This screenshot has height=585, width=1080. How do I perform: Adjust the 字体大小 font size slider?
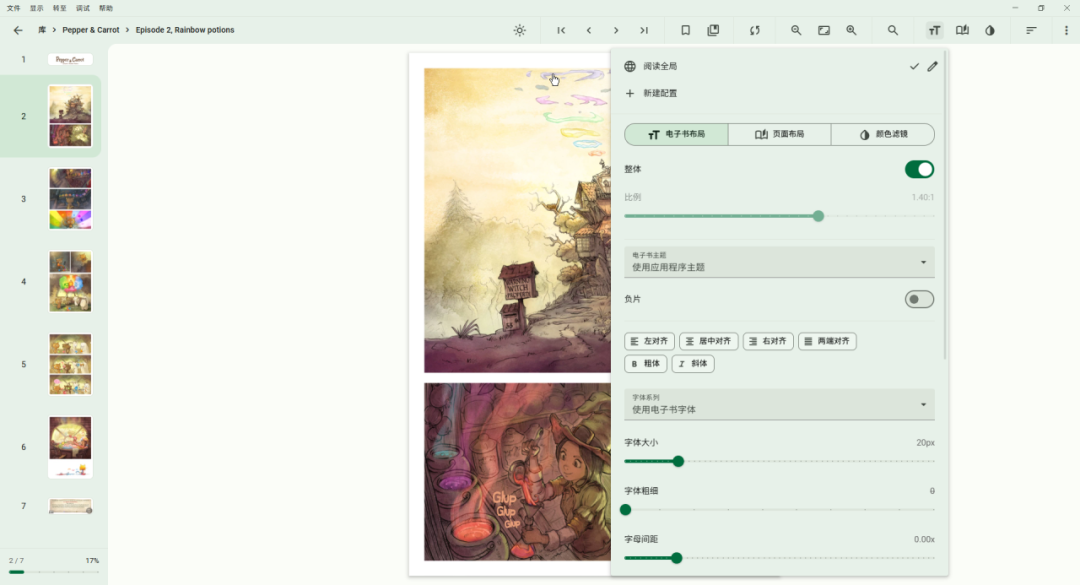pyautogui.click(x=779, y=462)
